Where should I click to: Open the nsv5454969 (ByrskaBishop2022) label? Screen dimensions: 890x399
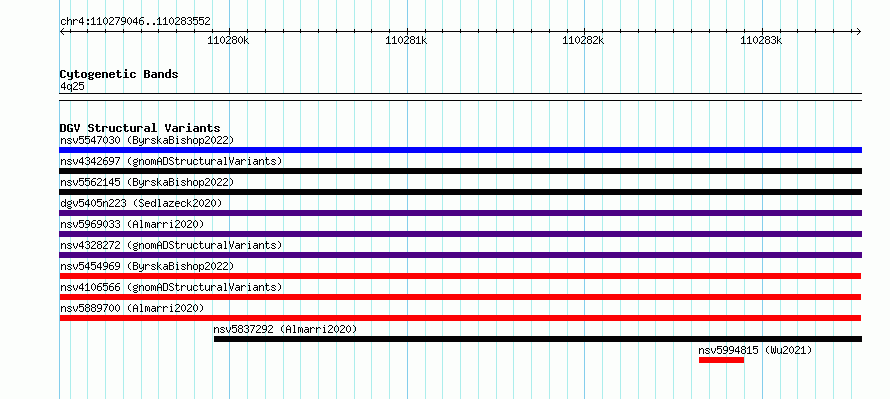[147, 266]
